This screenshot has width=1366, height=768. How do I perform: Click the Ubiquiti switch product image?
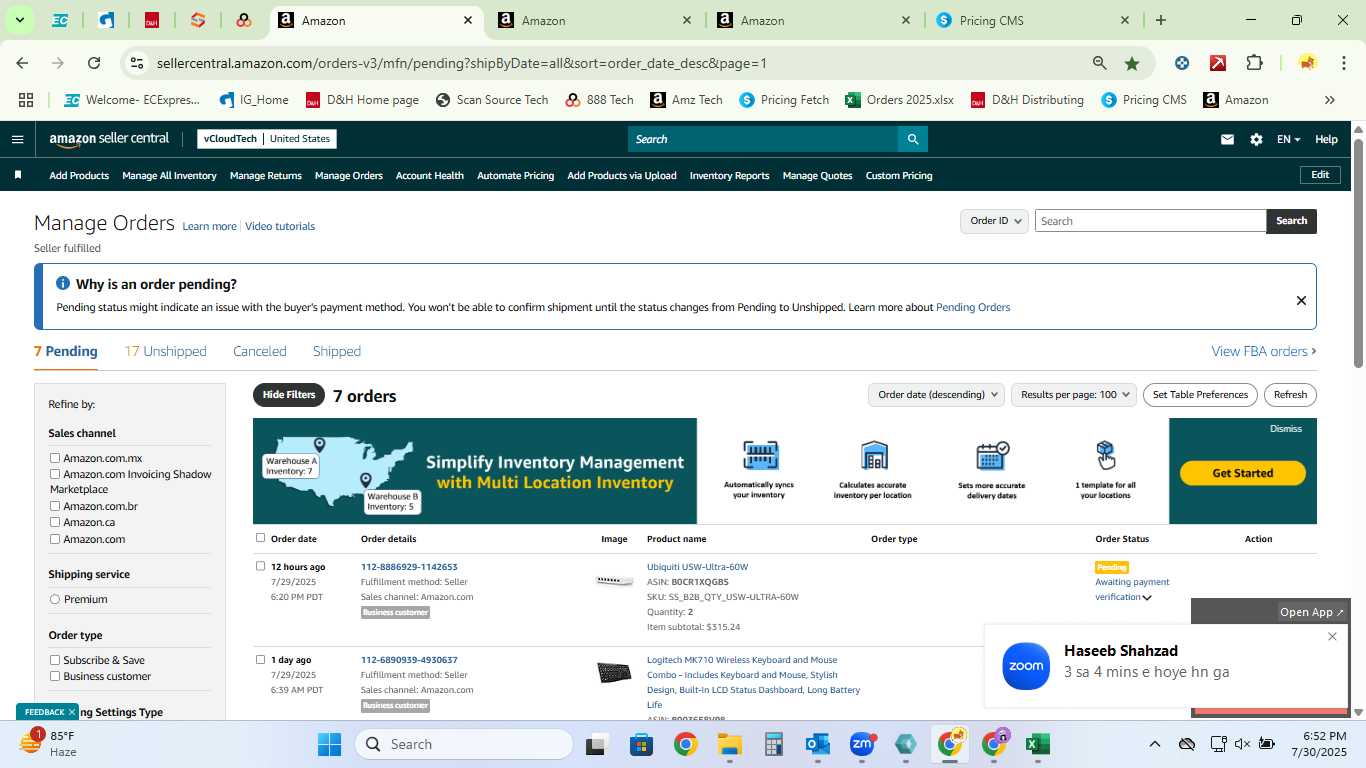(x=614, y=581)
